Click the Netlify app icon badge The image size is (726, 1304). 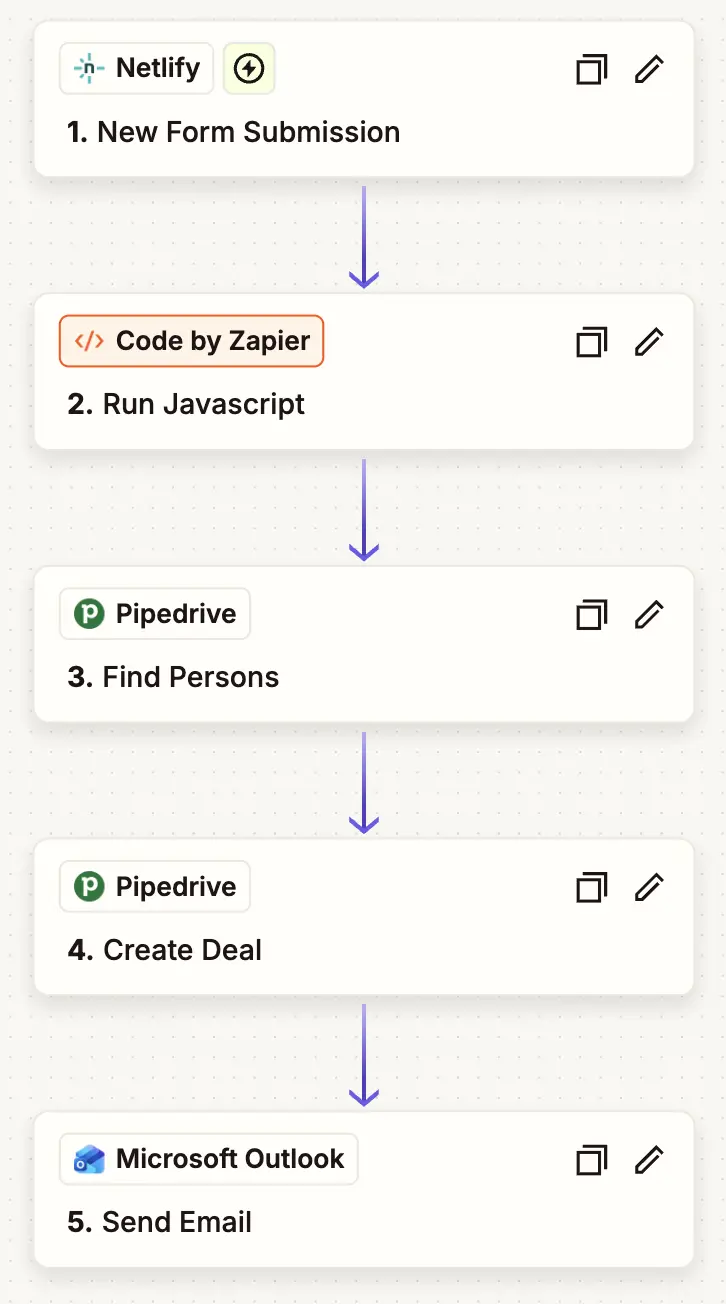[136, 68]
